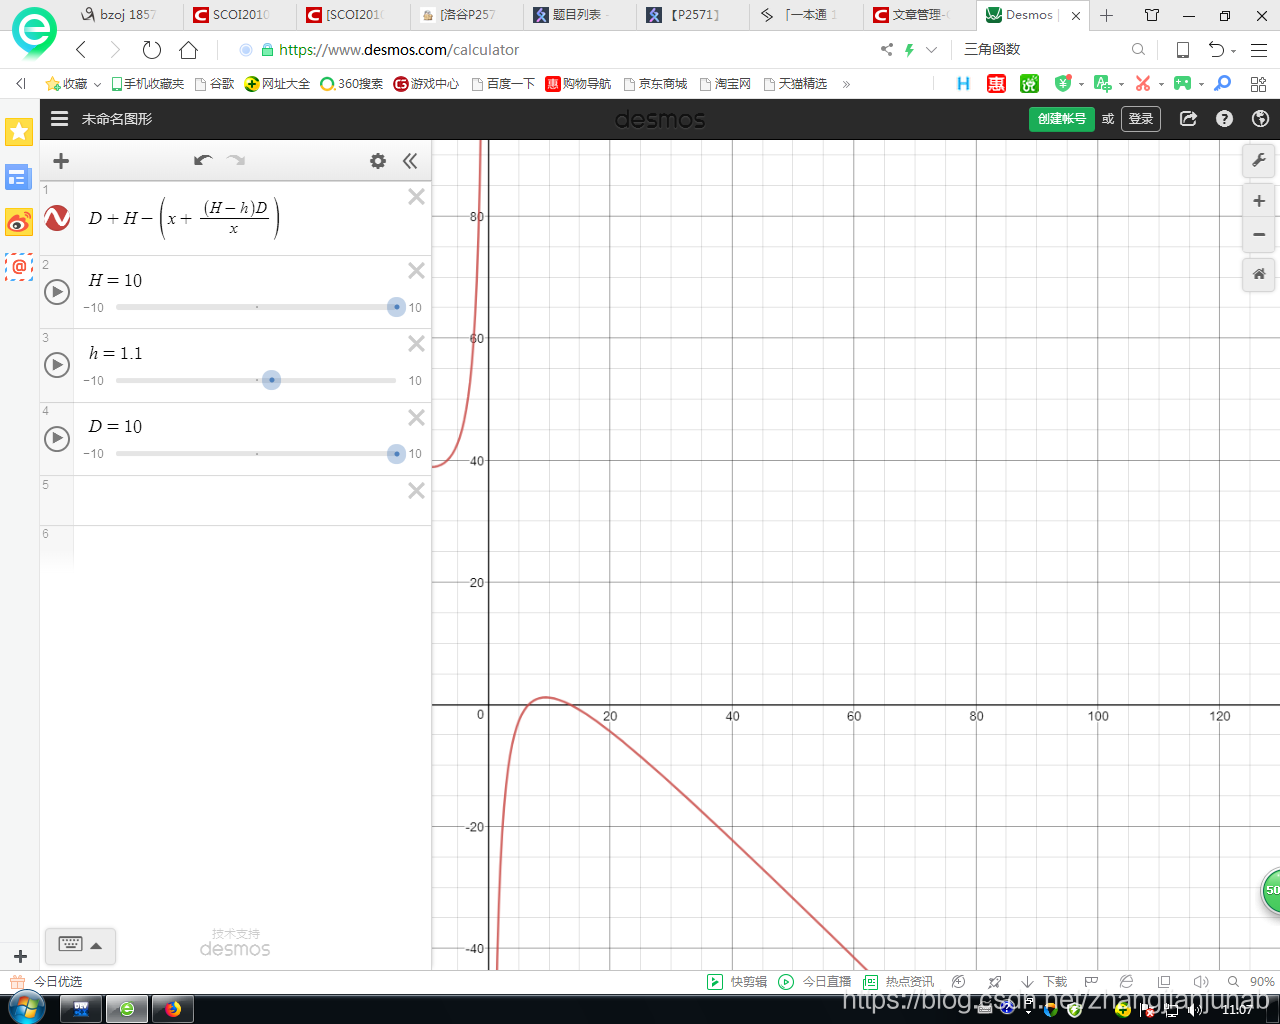Viewport: 1280px width, 1024px height.
Task: Collapse the expression list panel
Action: click(x=410, y=161)
